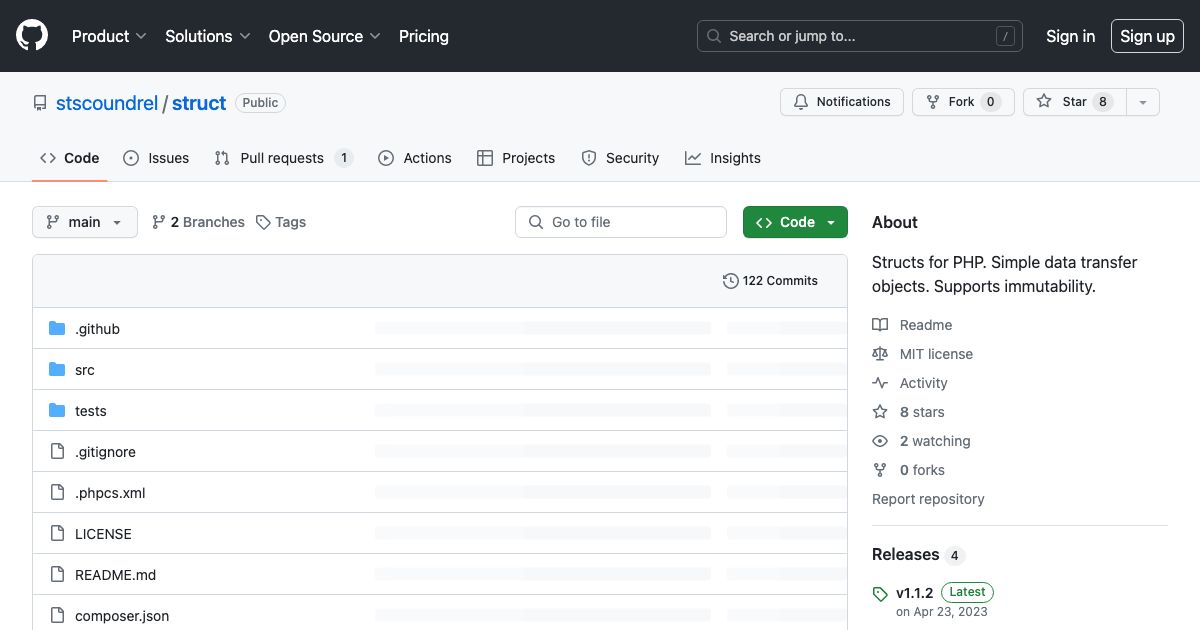Click the Branches icon next to main
Image resolution: width=1200 pixels, height=630 pixels.
pyautogui.click(x=159, y=221)
